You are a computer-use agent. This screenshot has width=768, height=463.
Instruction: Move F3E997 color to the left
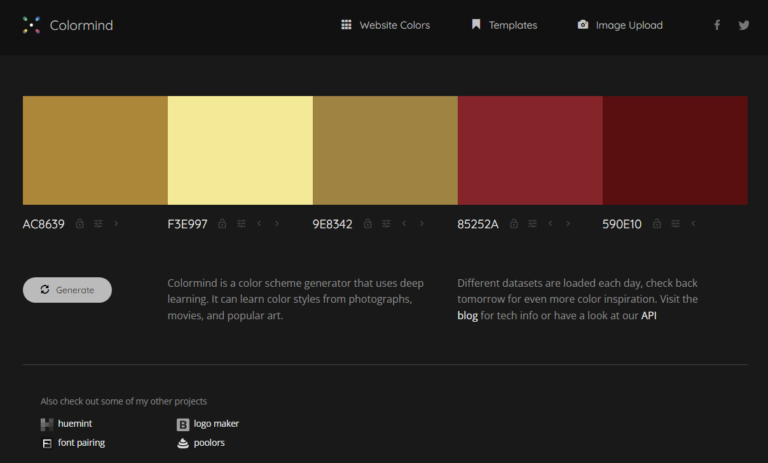(259, 224)
